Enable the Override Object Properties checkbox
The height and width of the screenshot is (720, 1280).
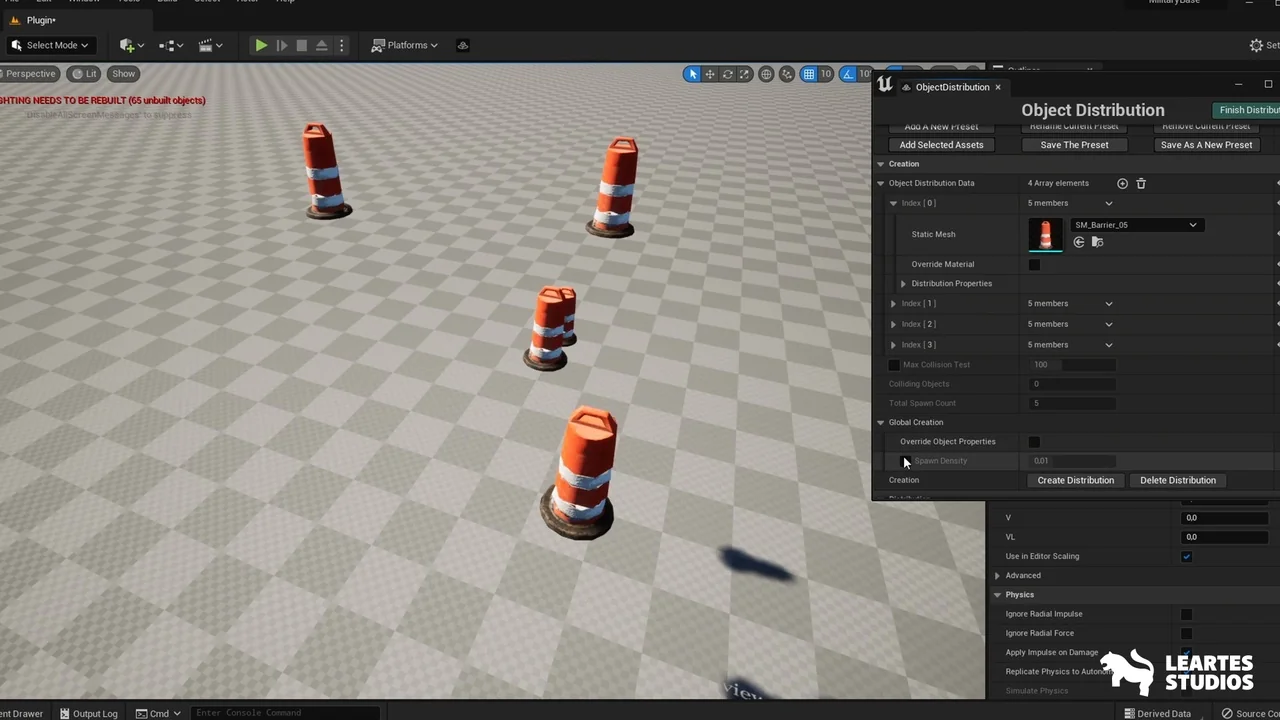tap(1034, 442)
